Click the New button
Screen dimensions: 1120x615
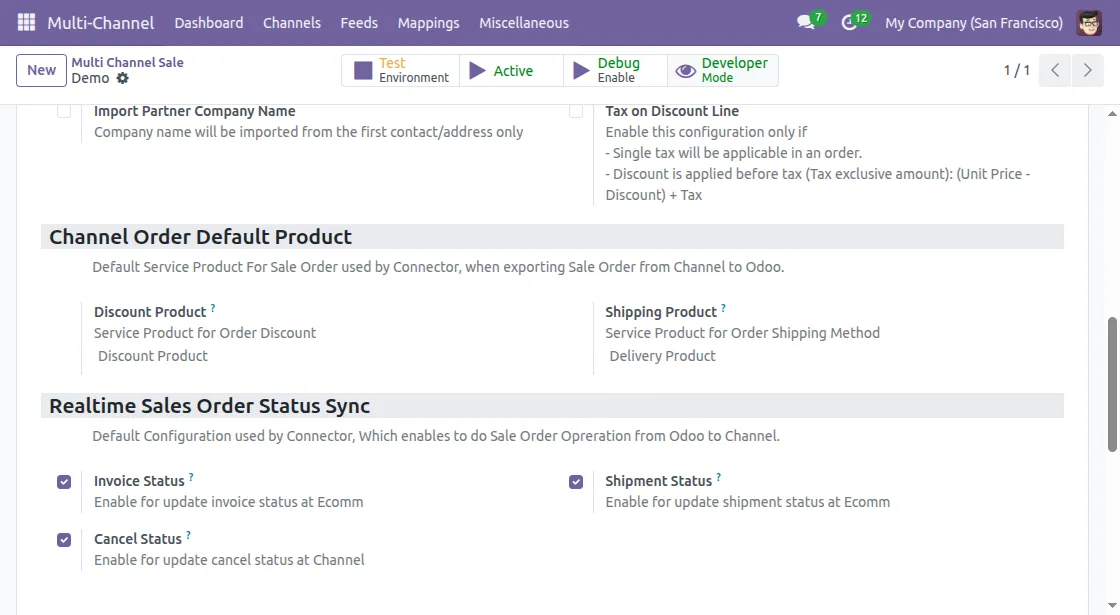tap(41, 70)
